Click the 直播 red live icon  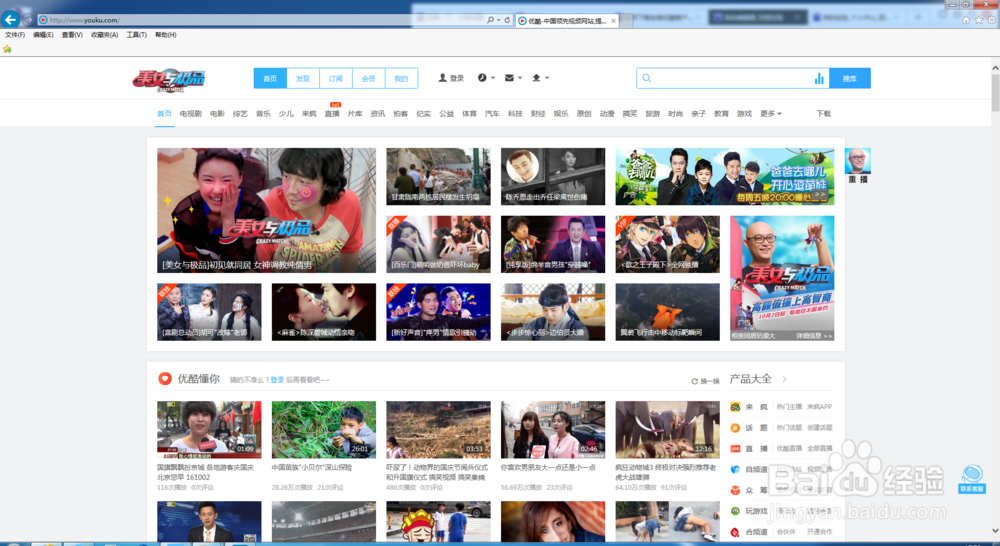[735, 448]
